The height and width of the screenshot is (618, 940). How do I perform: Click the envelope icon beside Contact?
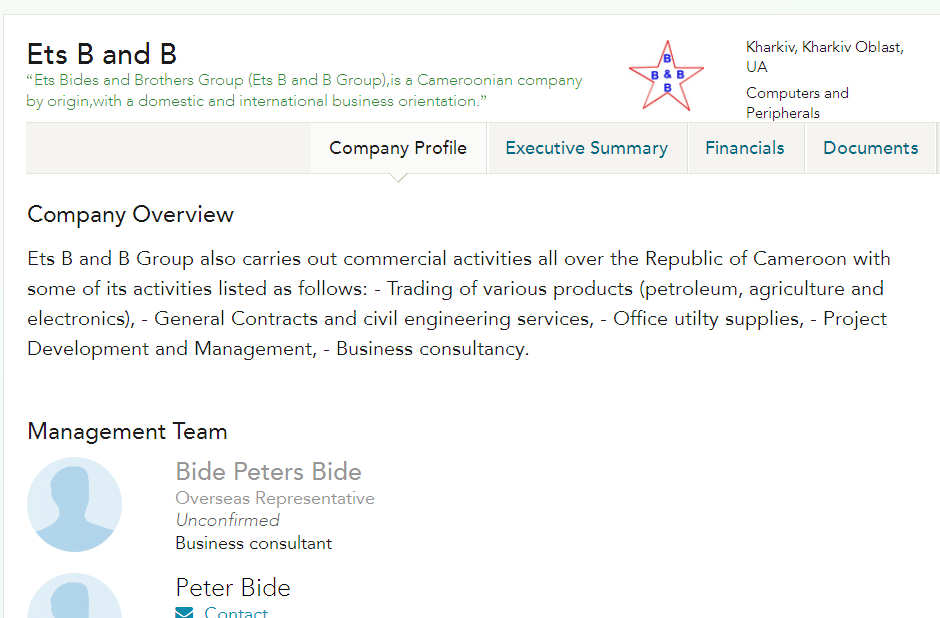[184, 612]
